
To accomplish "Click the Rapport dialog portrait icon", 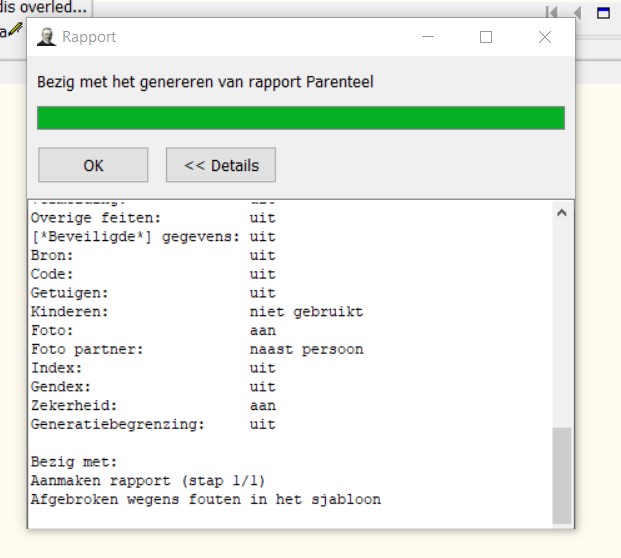I will [x=46, y=37].
